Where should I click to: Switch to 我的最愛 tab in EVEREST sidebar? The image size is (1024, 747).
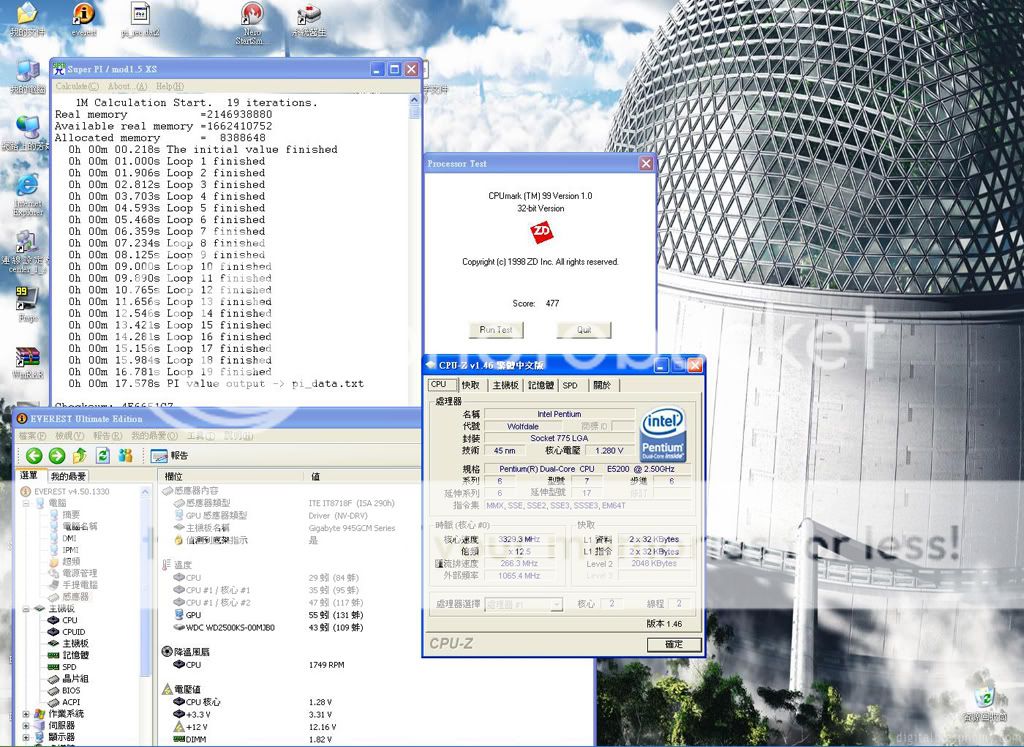(x=68, y=477)
